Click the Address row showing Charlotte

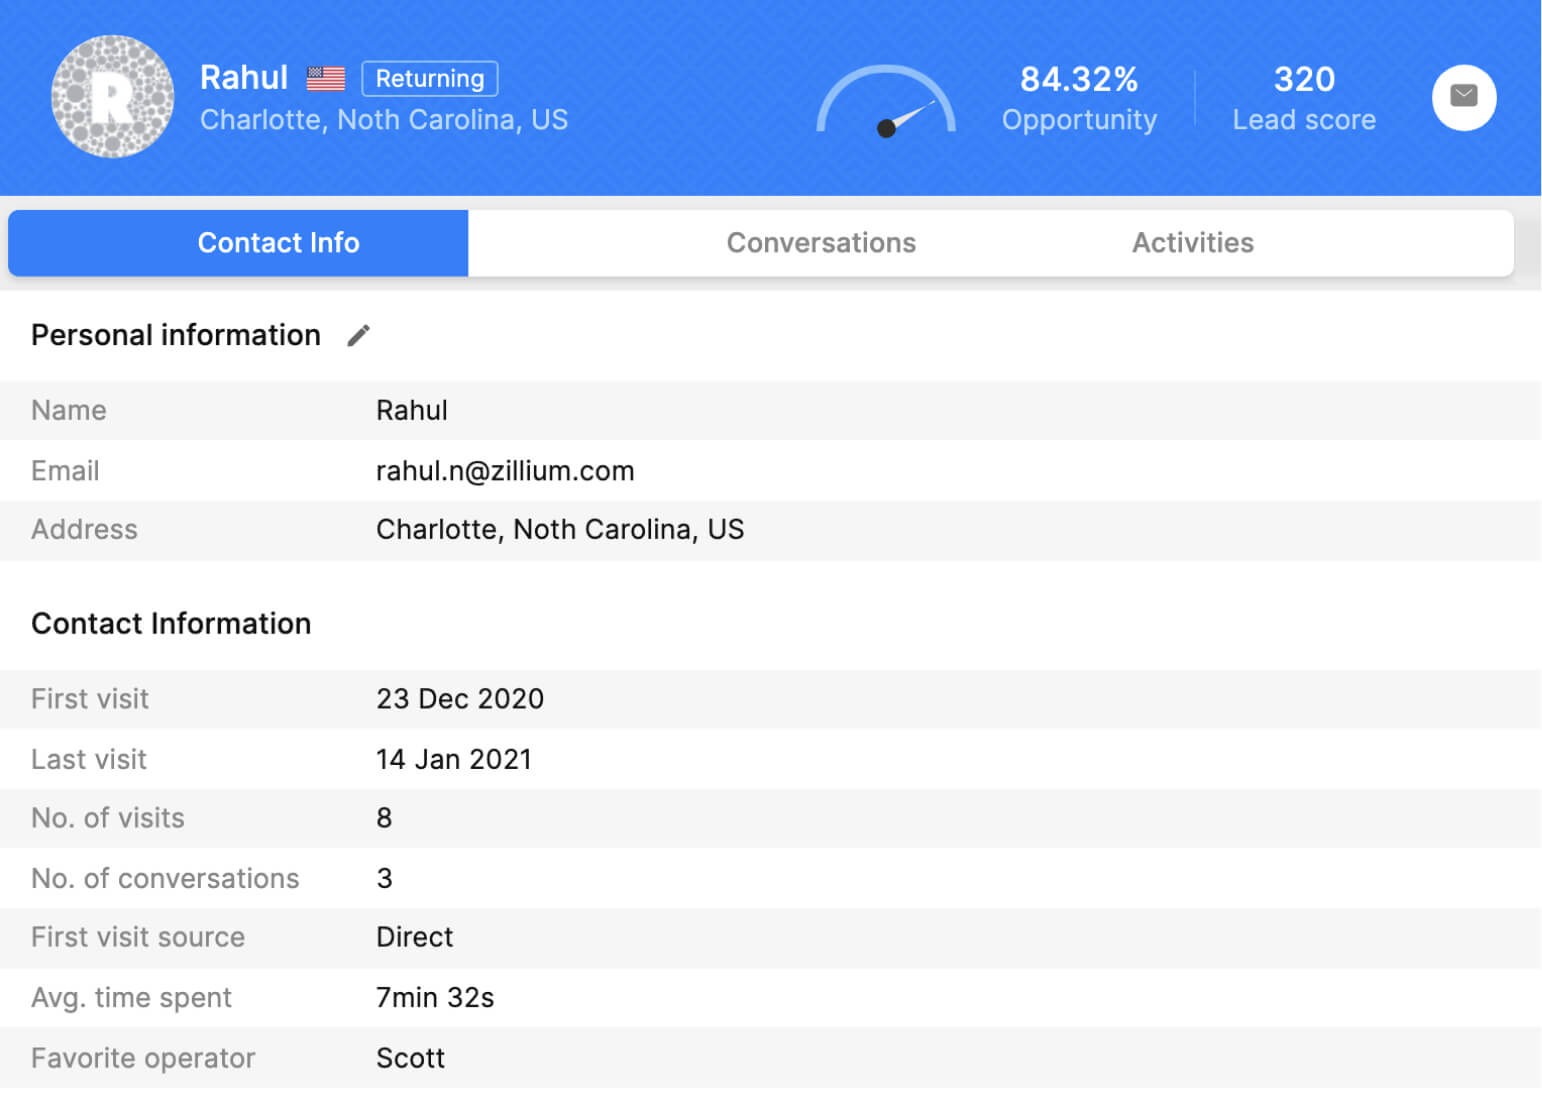coord(560,529)
